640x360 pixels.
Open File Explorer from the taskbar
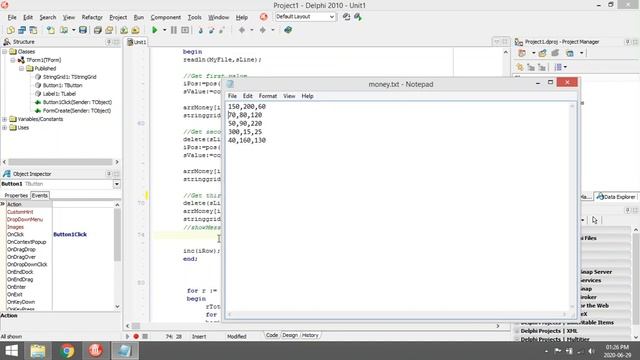pyautogui.click(x=38, y=351)
